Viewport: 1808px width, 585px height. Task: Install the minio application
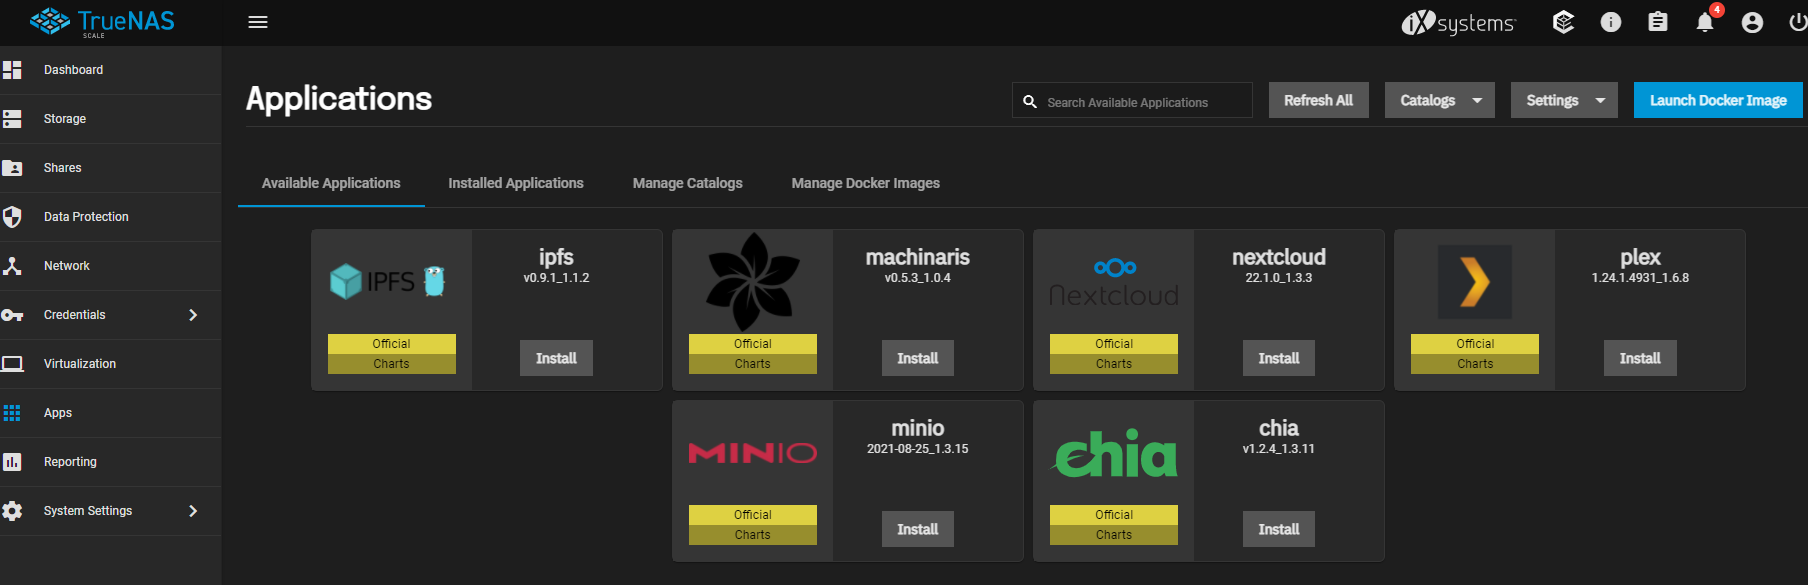pyautogui.click(x=918, y=529)
